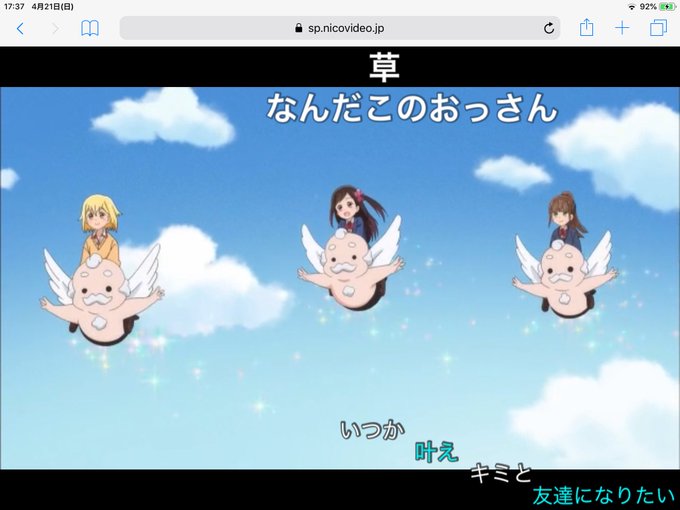This screenshot has height=510, width=680.
Task: Show all tabs with the tab overview icon
Action: (x=658, y=28)
